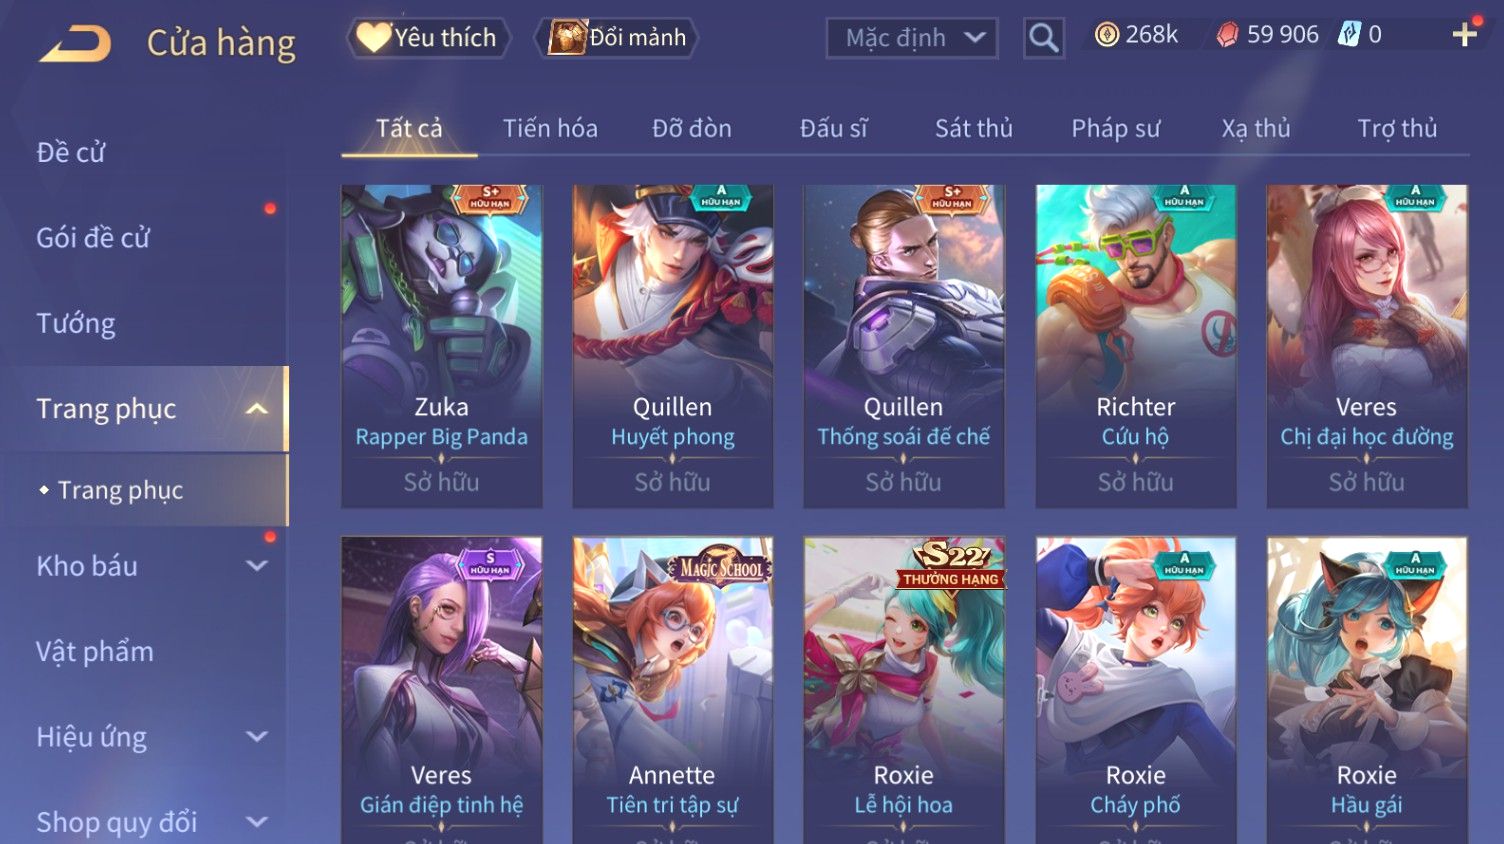1504x844 pixels.
Task: Expand the Hiệu ứng sidebar section
Action: coord(257,737)
